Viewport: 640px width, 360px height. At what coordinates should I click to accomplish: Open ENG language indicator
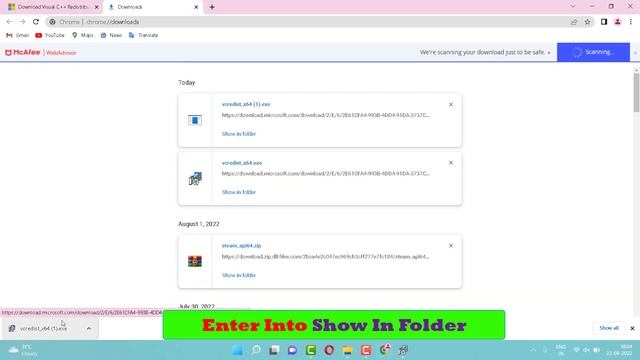click(x=560, y=350)
